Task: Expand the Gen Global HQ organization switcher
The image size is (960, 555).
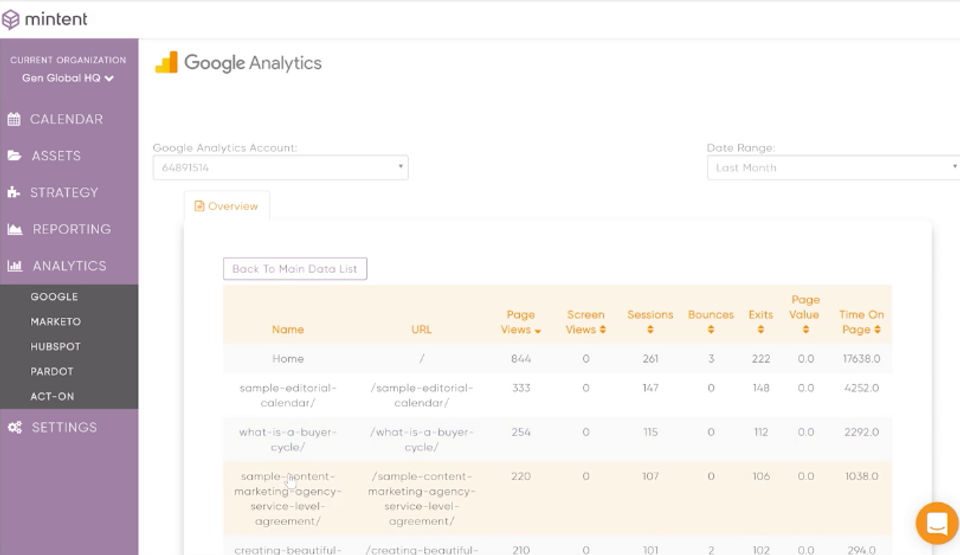Action: (67, 78)
